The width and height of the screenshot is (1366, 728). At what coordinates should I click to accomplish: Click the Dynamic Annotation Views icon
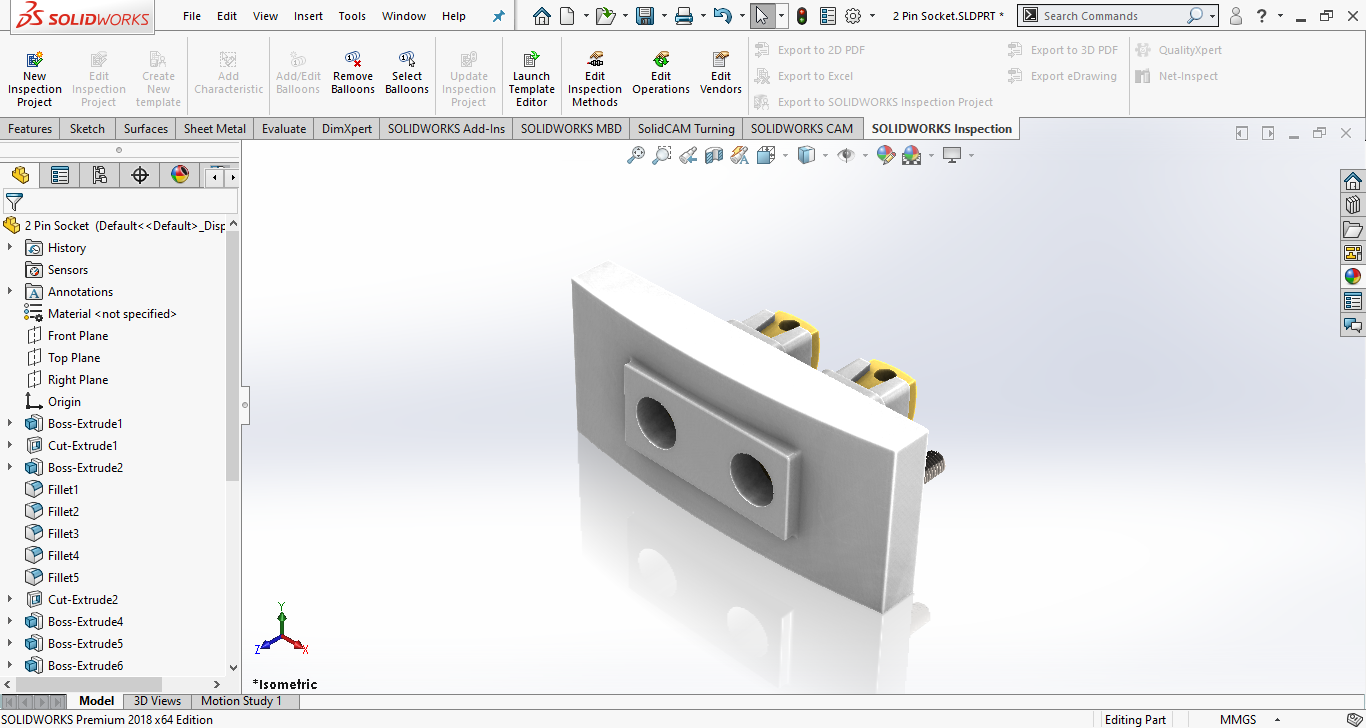[740, 155]
